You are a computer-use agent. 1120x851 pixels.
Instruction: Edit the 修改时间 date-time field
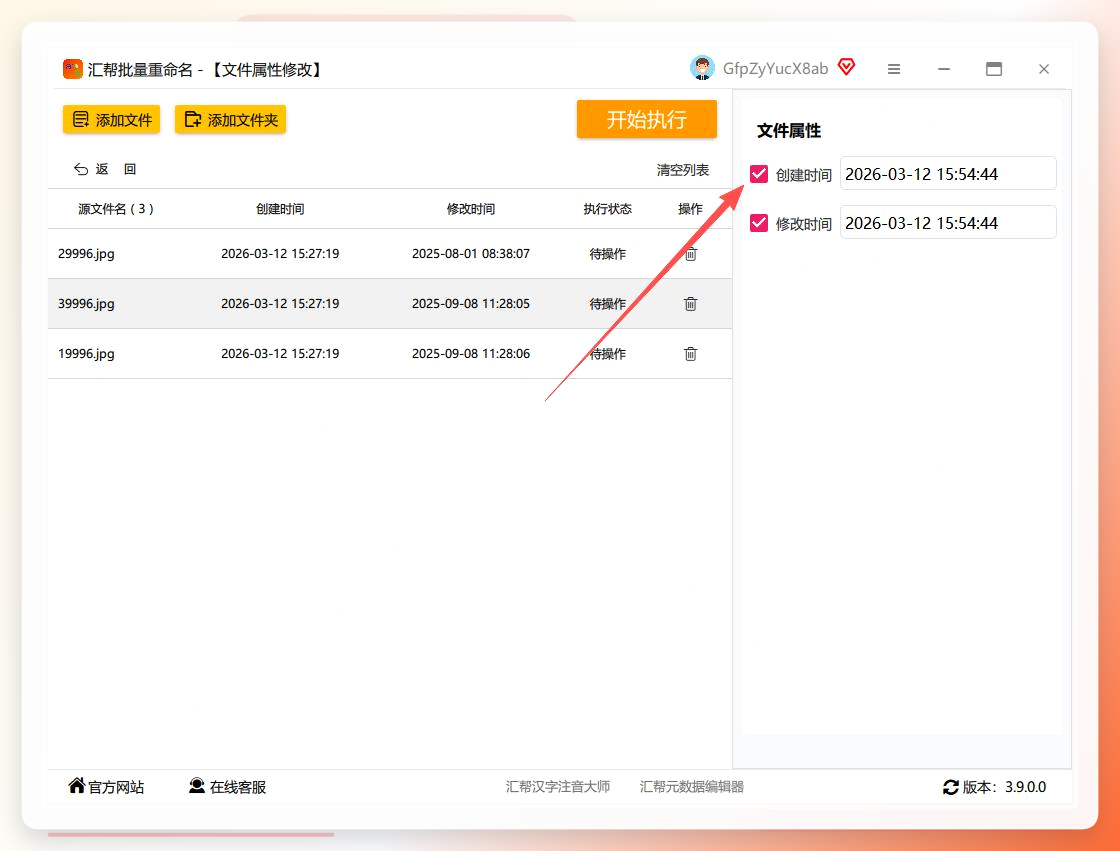[x=948, y=223]
